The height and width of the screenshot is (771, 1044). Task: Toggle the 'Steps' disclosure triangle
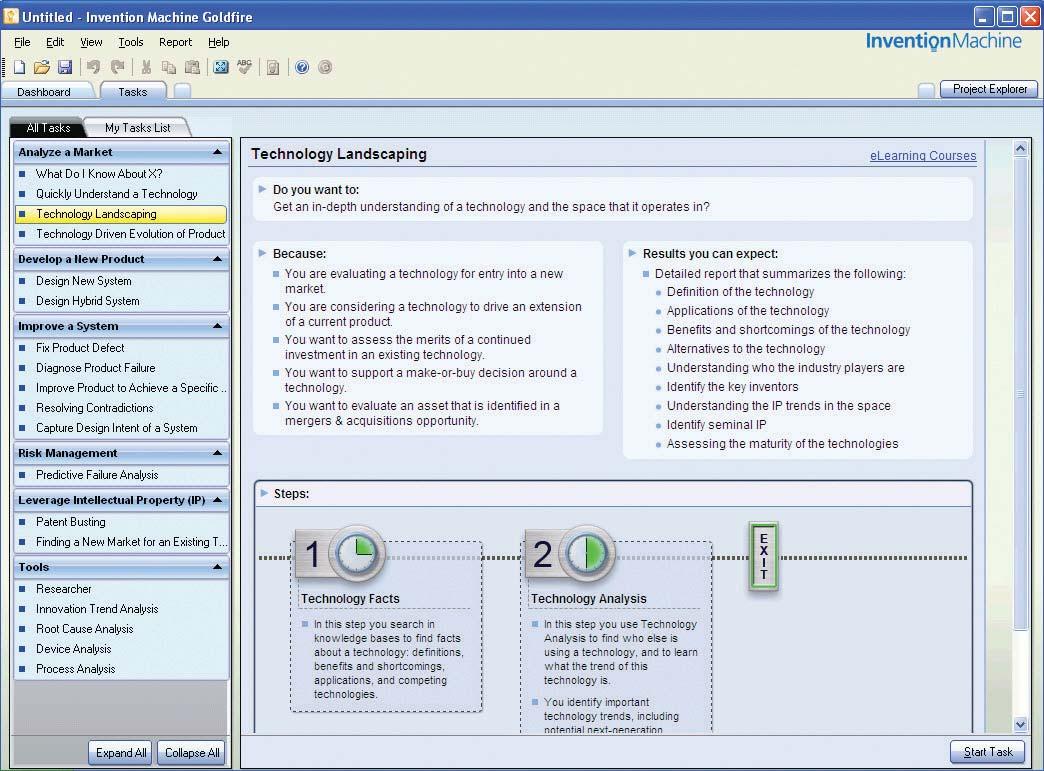[264, 493]
